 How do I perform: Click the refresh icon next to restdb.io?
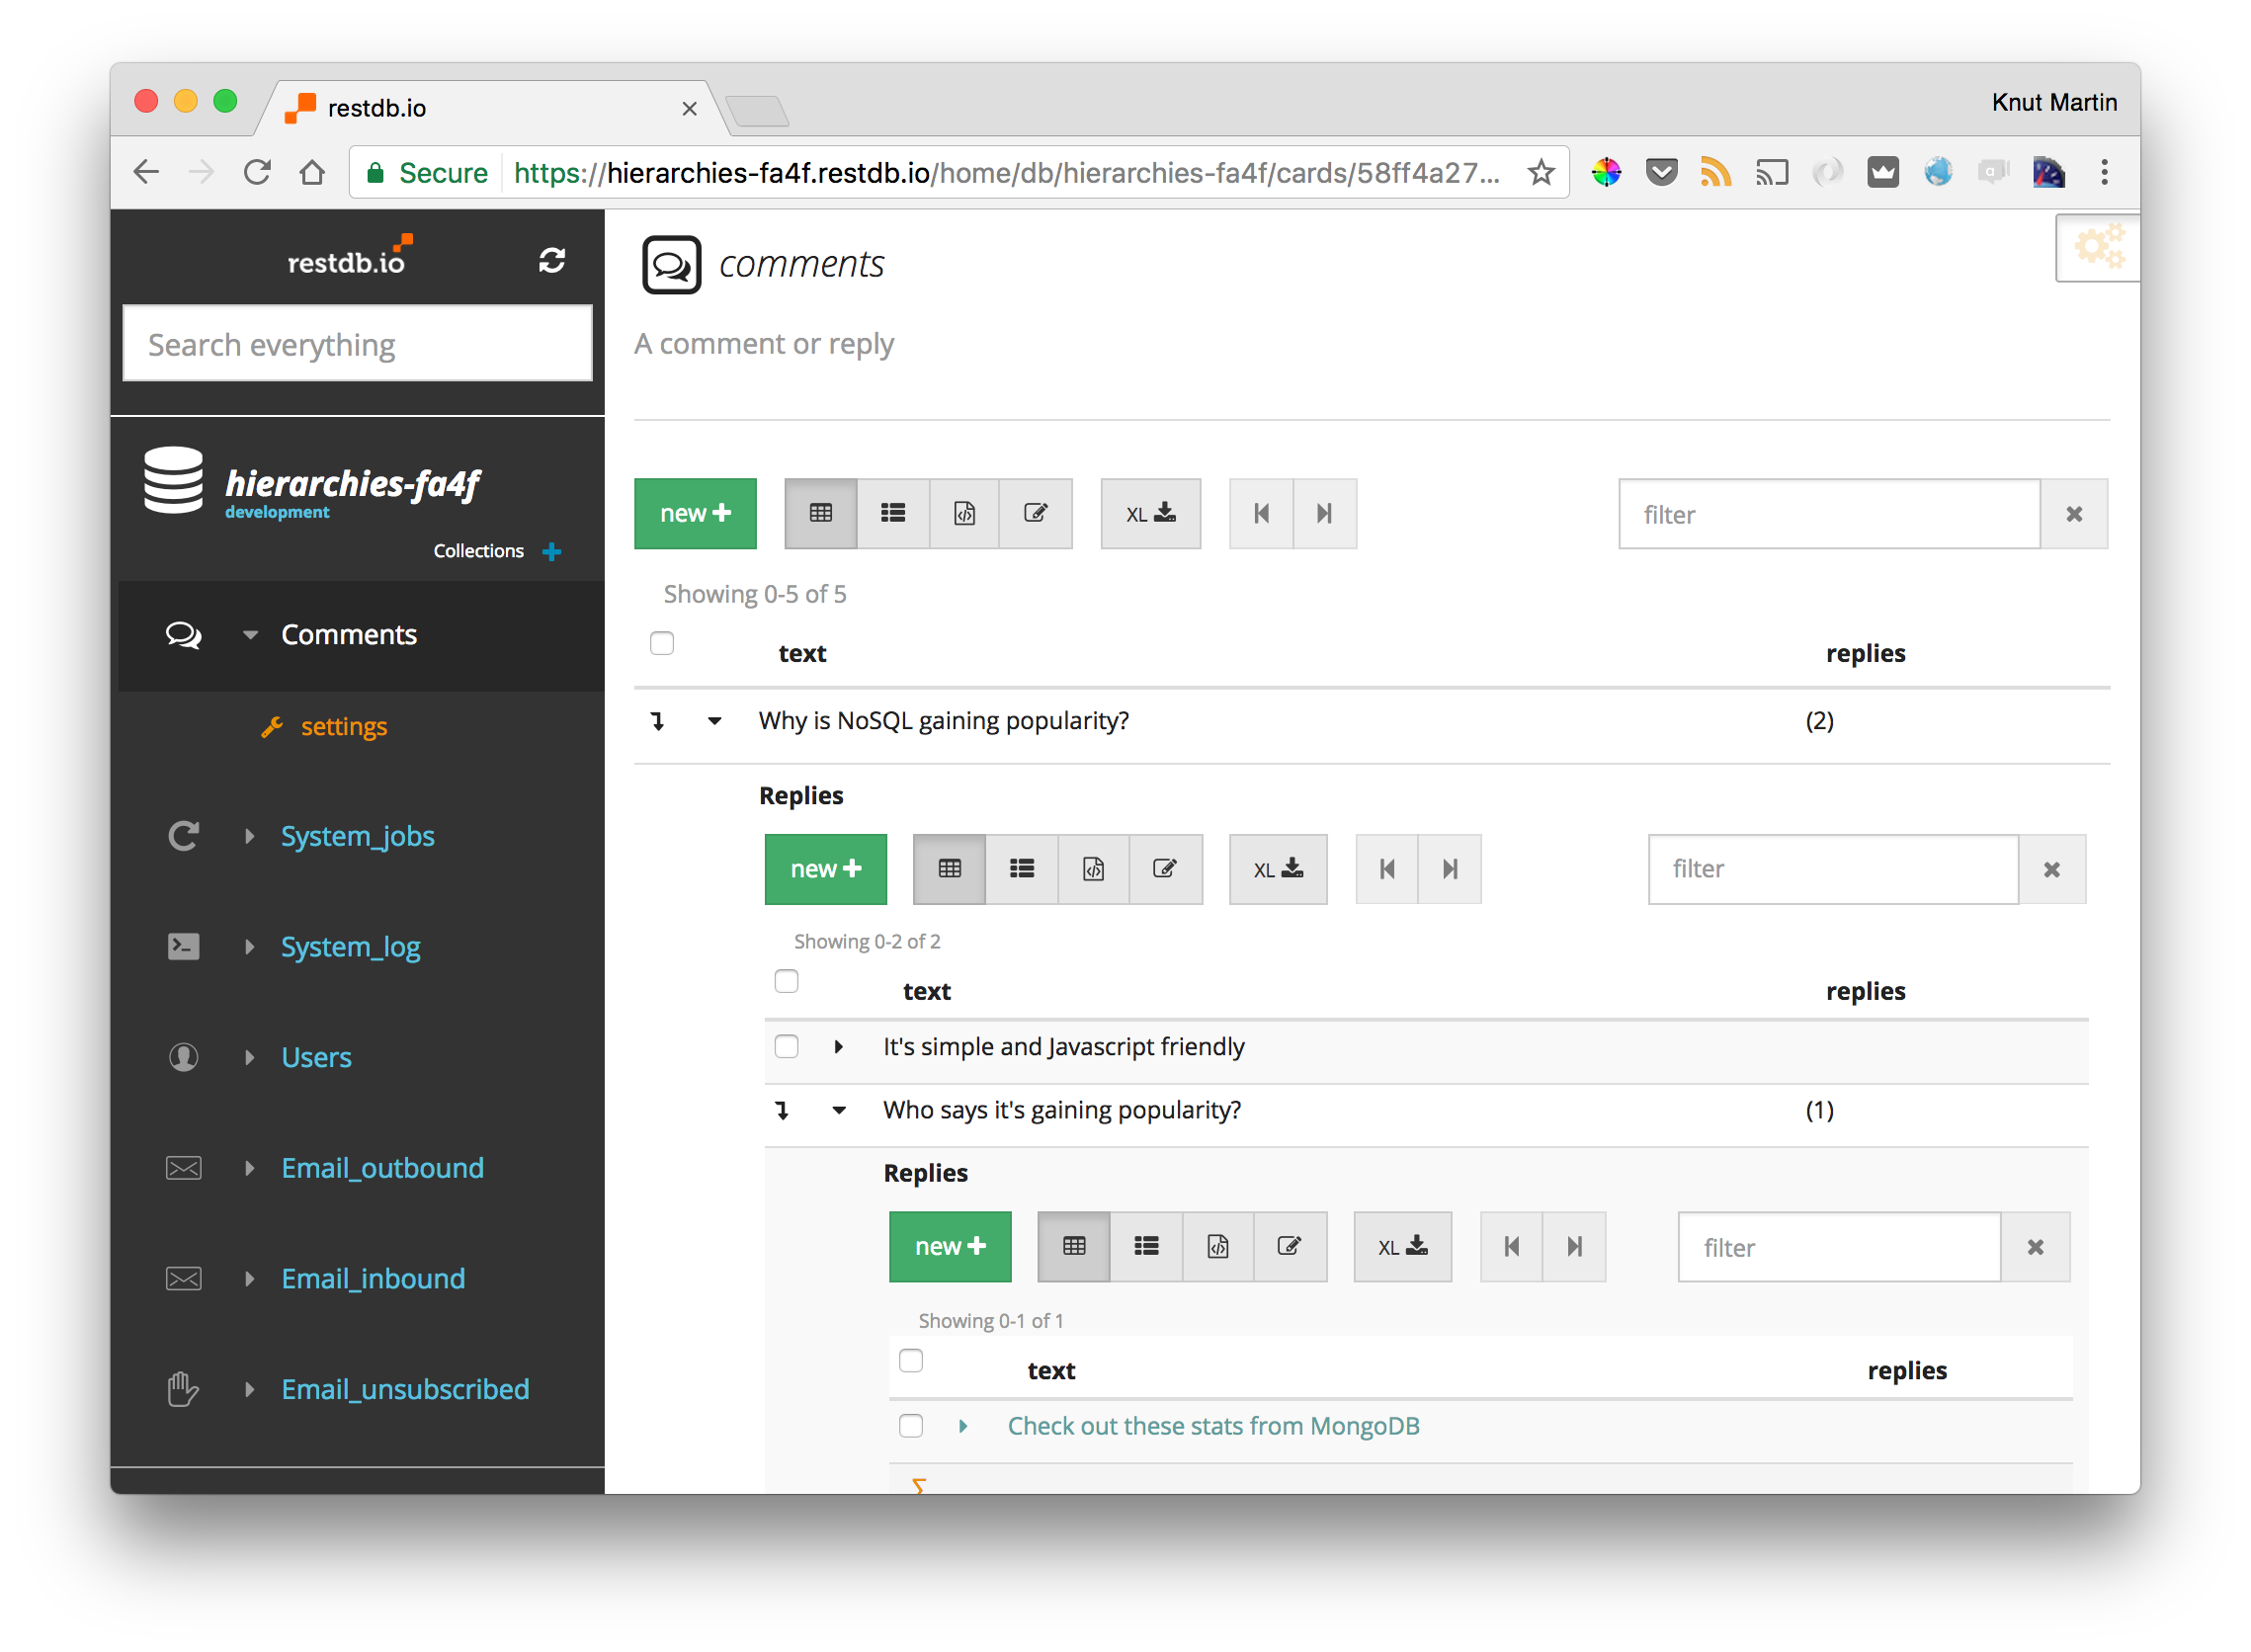(x=552, y=262)
